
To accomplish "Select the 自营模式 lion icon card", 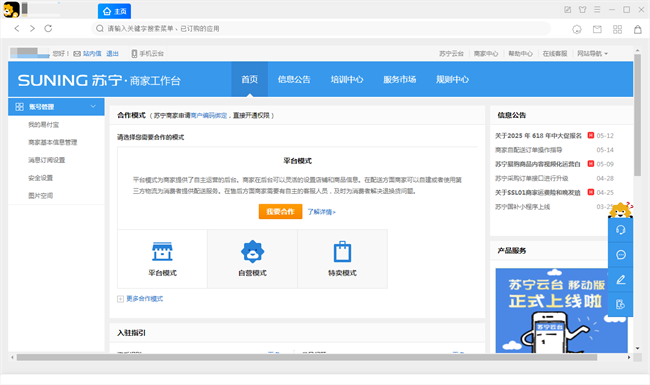I will coord(252,259).
